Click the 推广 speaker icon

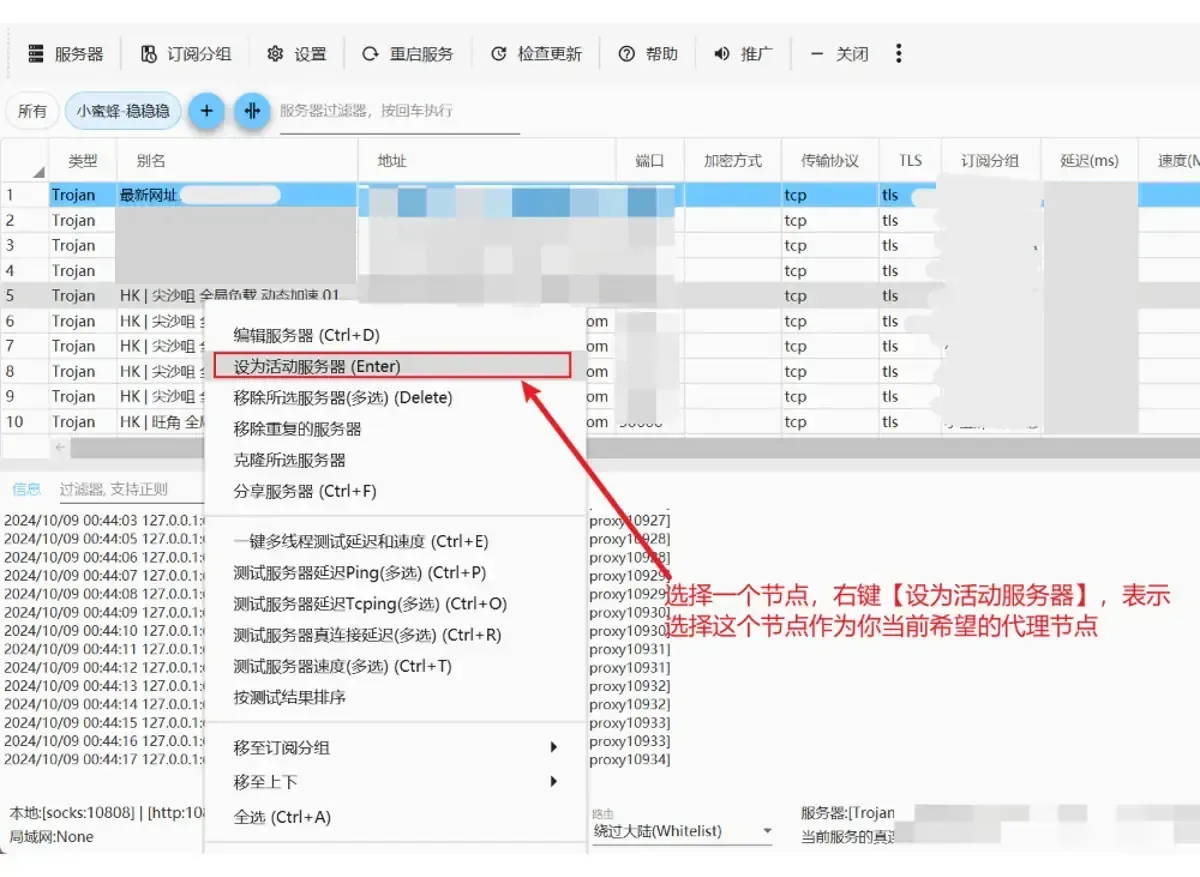click(x=721, y=54)
